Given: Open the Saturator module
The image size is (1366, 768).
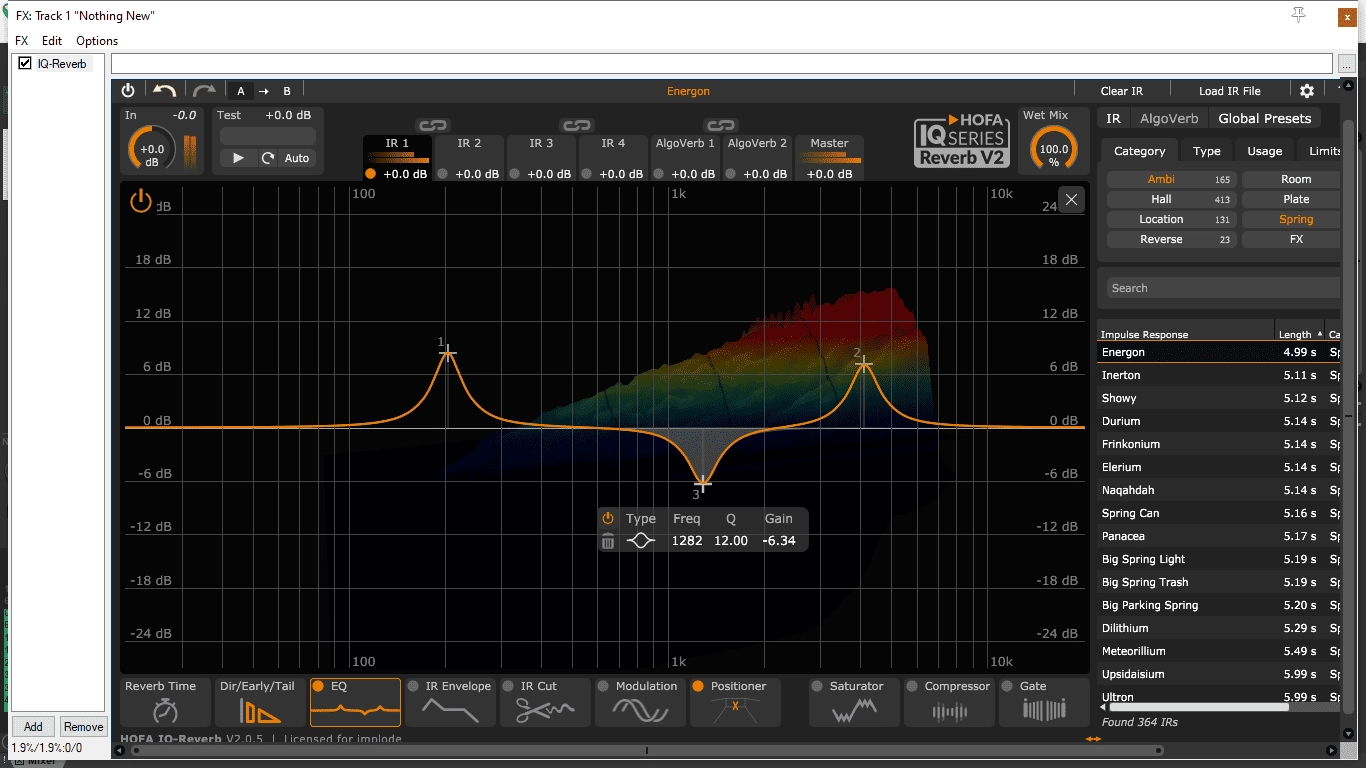Looking at the screenshot, I should pos(855,702).
